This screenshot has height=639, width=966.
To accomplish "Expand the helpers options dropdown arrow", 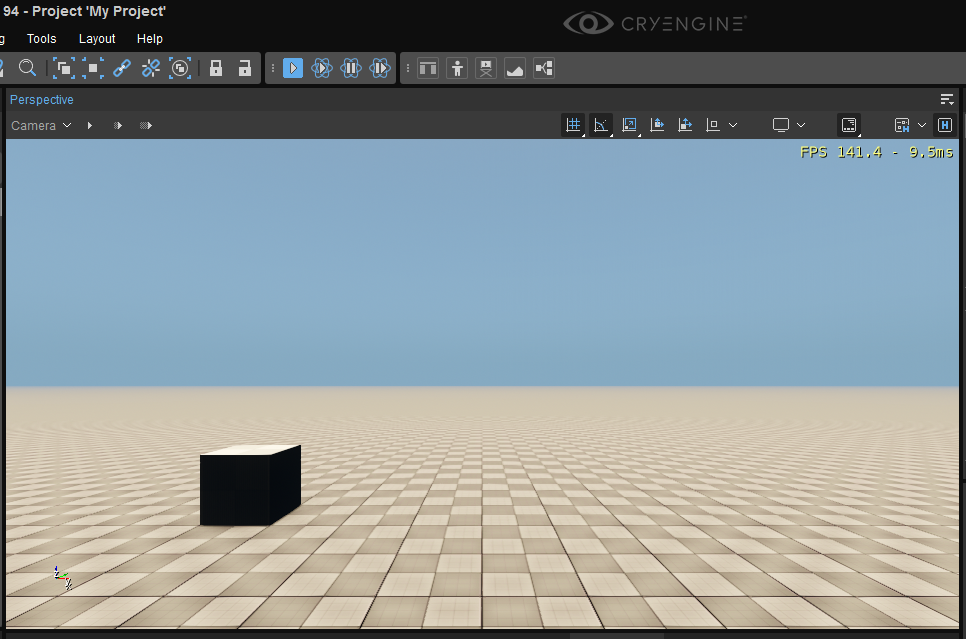I will (922, 125).
